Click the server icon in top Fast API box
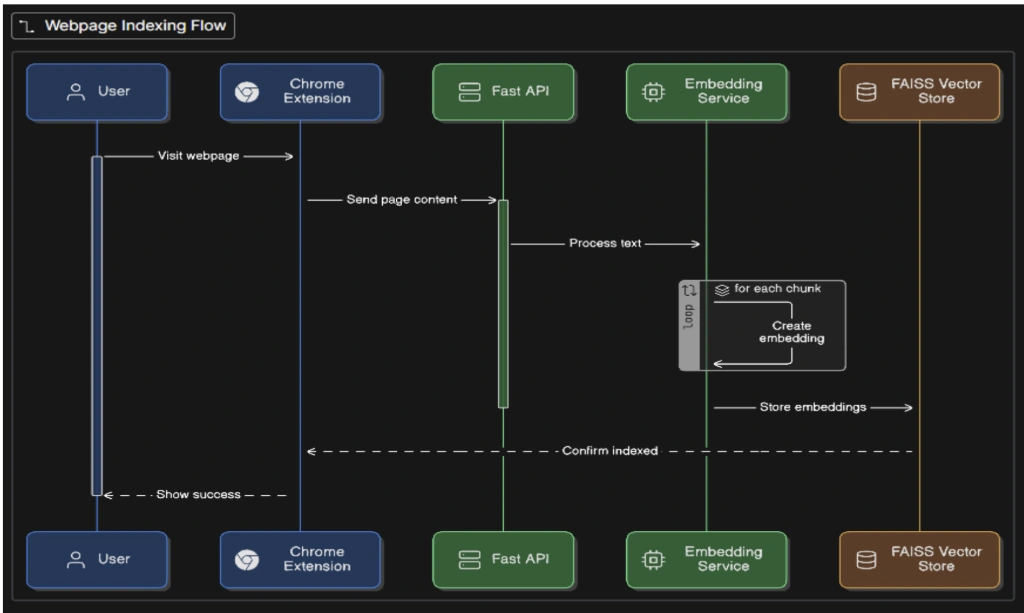 tap(469, 92)
